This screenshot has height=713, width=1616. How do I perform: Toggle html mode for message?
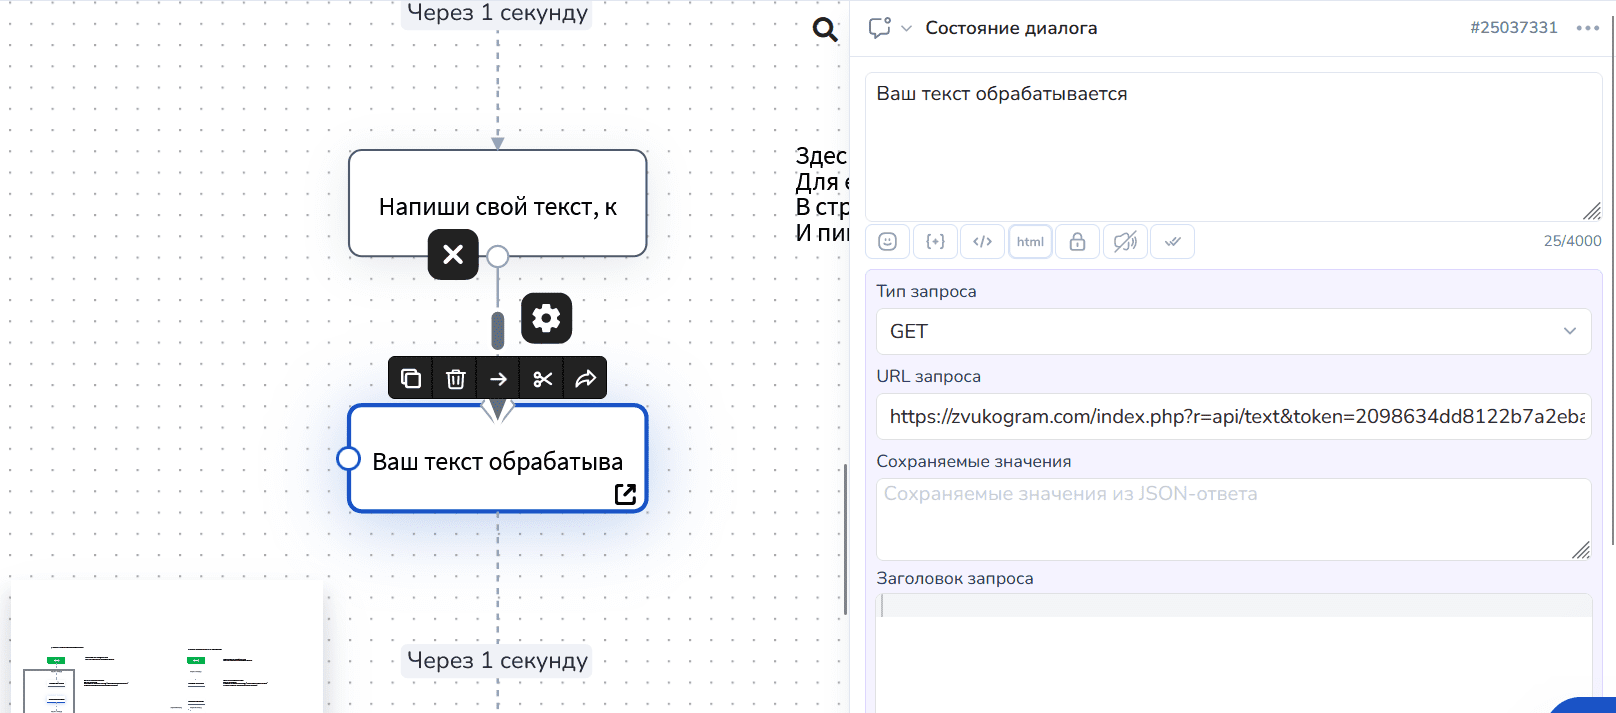[1030, 242]
